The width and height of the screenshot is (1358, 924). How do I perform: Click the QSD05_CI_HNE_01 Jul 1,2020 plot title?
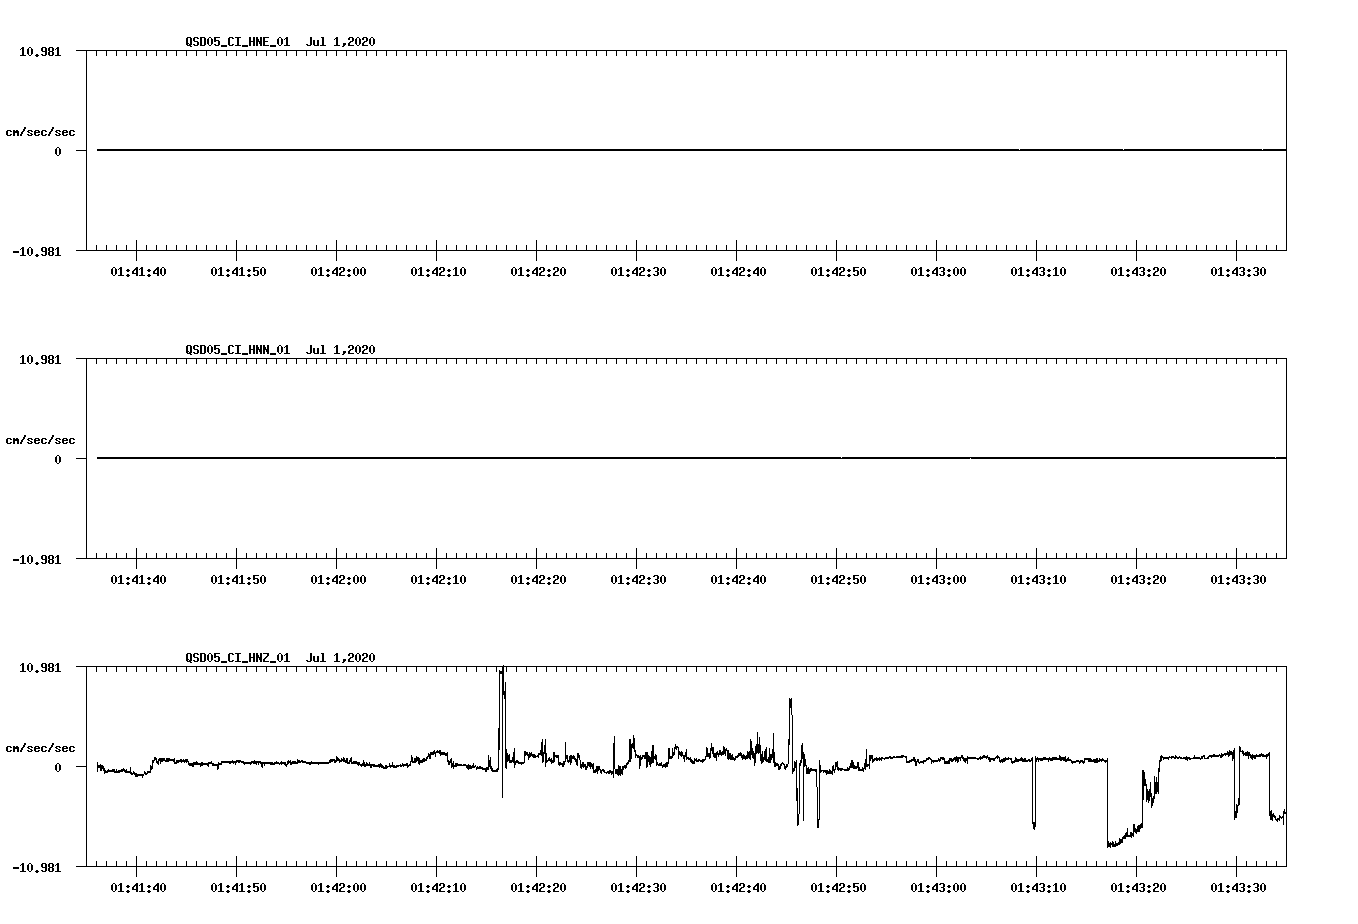[x=280, y=42]
